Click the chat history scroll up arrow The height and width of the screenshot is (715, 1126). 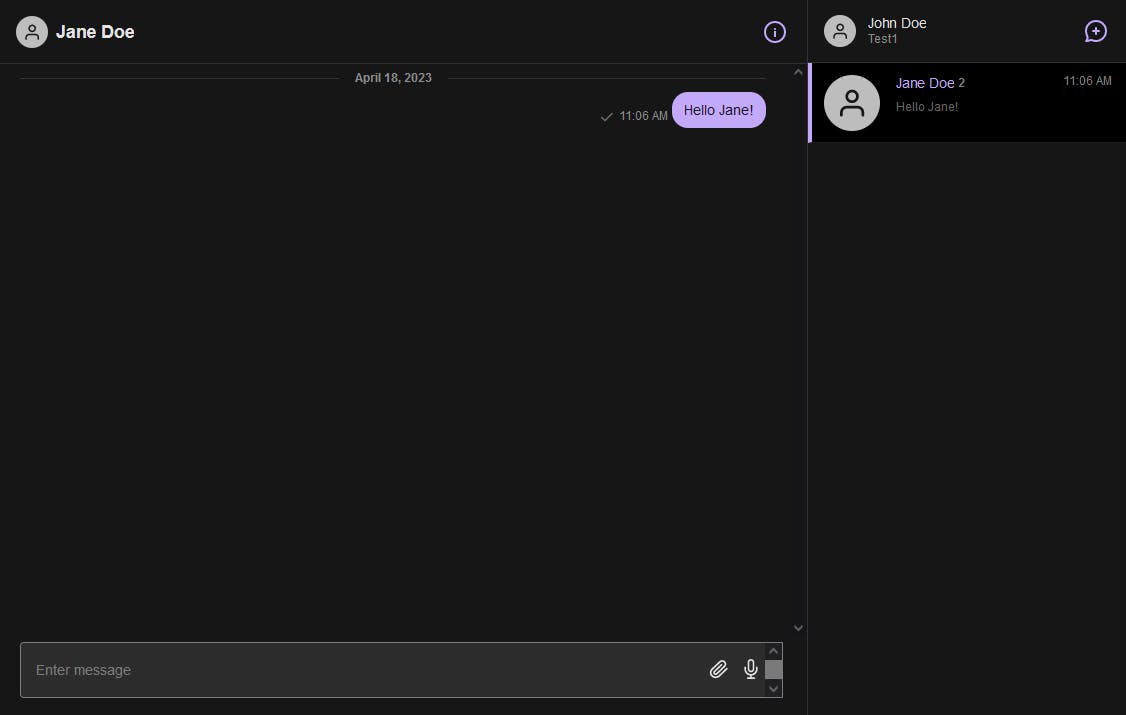[798, 72]
